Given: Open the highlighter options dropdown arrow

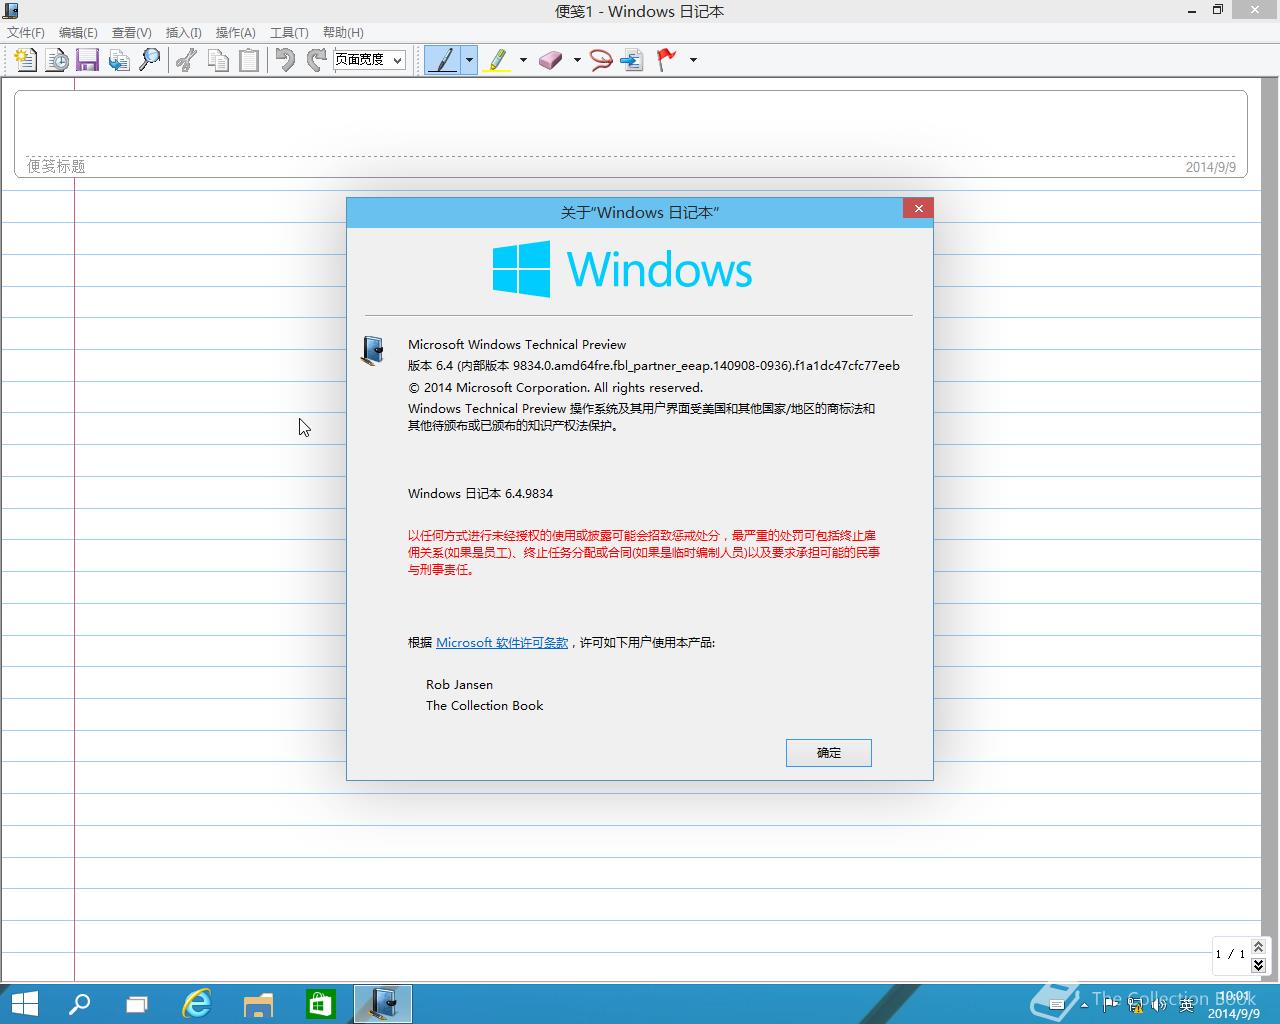Looking at the screenshot, I should pos(523,60).
